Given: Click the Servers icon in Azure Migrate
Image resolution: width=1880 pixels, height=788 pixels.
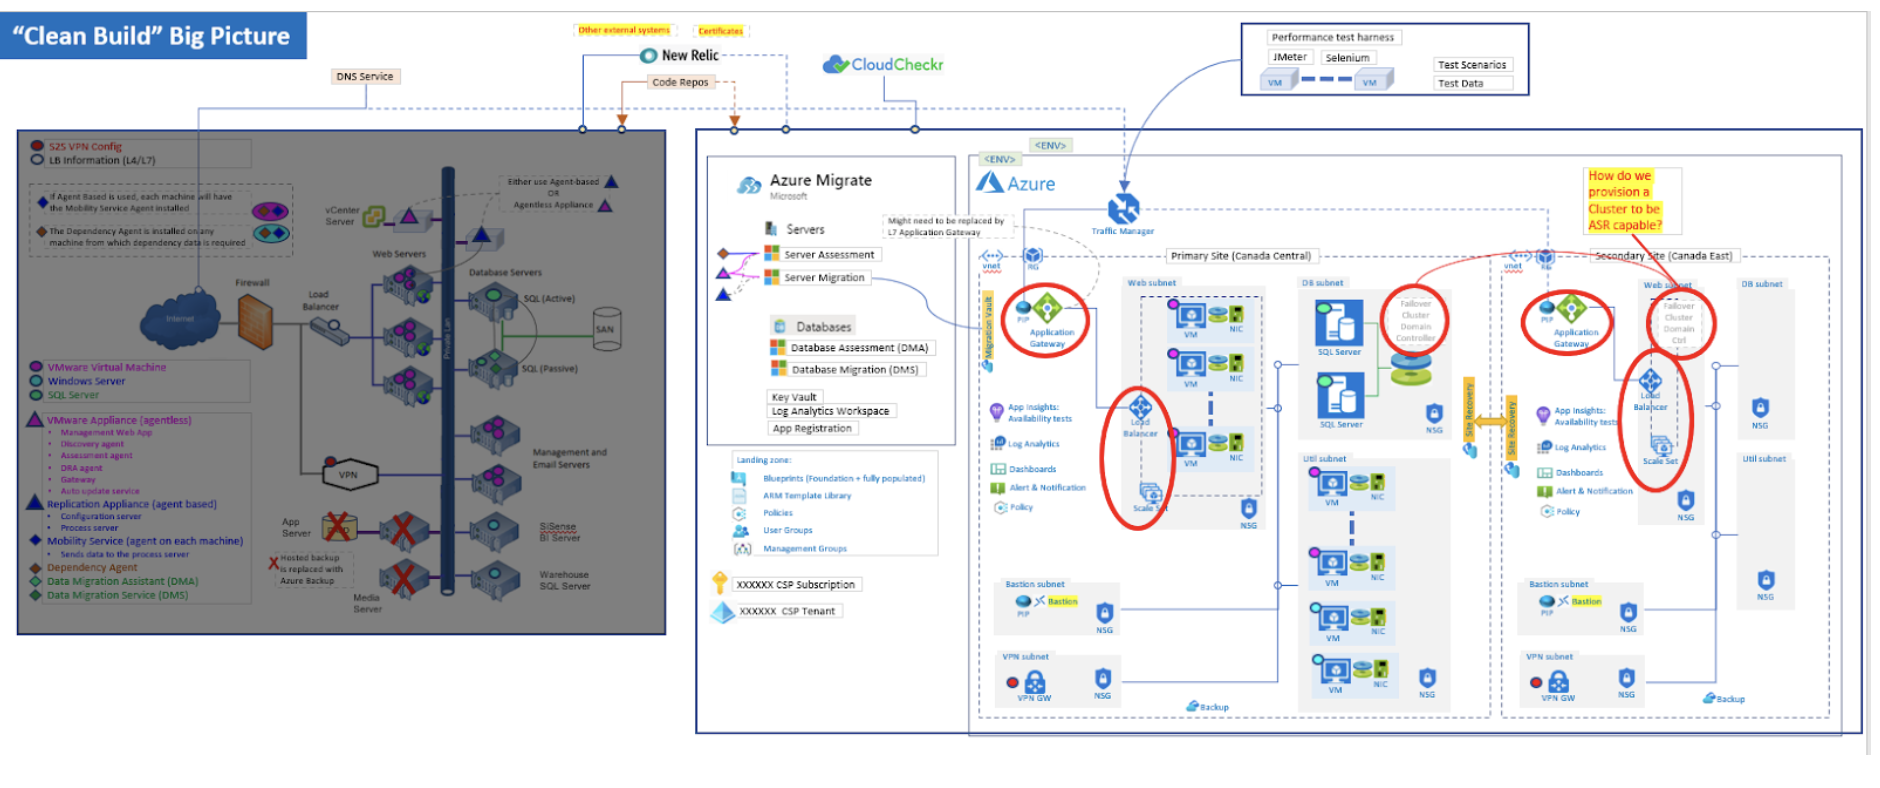Looking at the screenshot, I should 771,229.
